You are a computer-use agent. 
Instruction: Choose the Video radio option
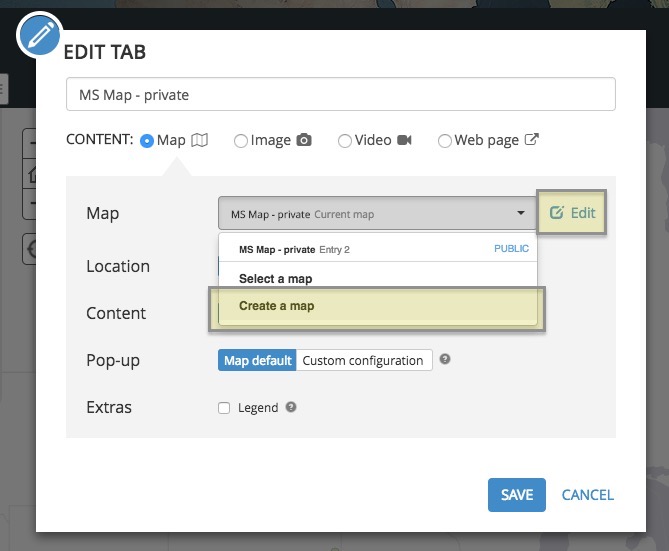(344, 141)
